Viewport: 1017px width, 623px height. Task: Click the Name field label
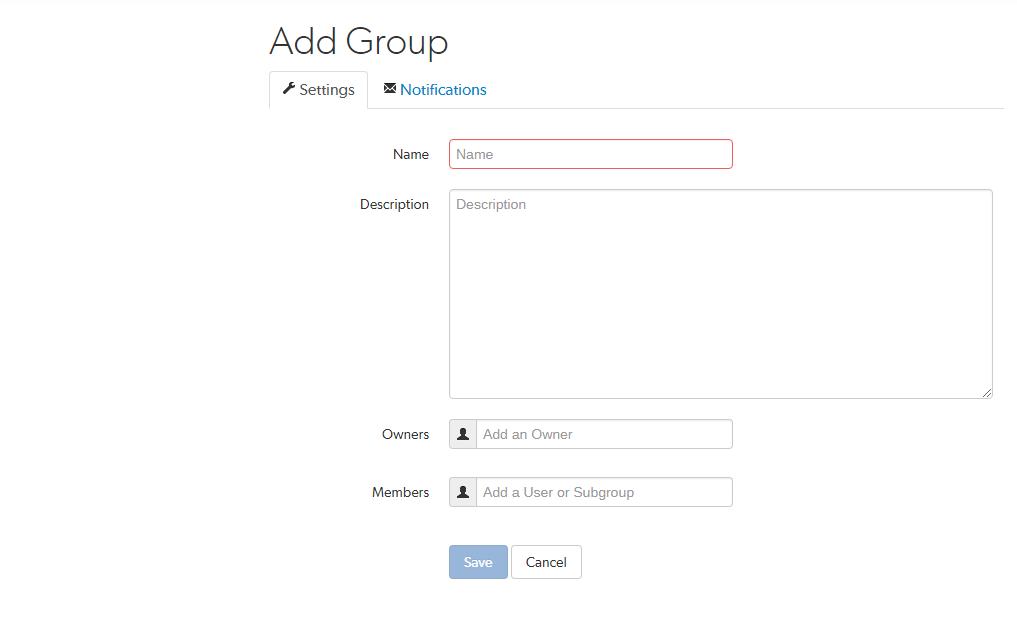point(410,153)
